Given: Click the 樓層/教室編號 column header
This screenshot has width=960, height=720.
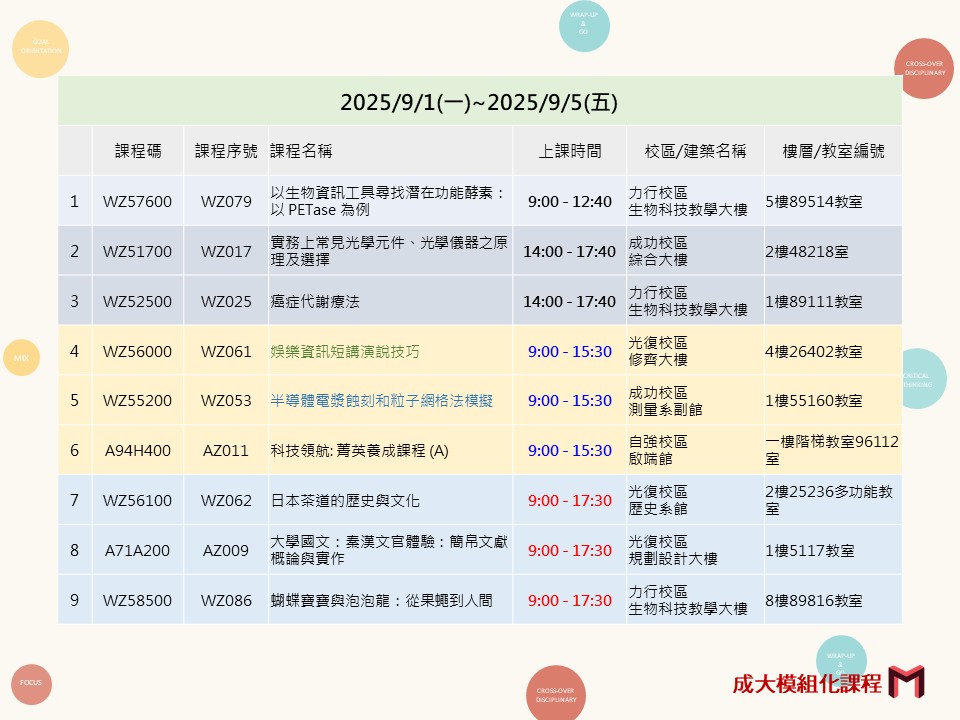Looking at the screenshot, I should (832, 151).
